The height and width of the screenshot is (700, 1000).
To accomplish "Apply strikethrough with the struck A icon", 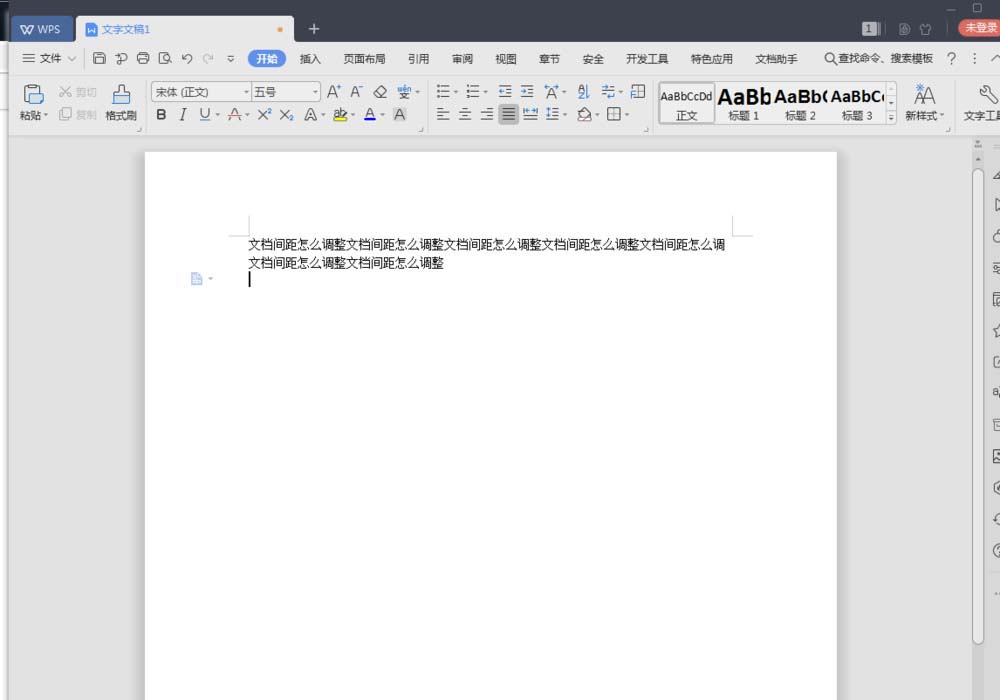I will (234, 115).
